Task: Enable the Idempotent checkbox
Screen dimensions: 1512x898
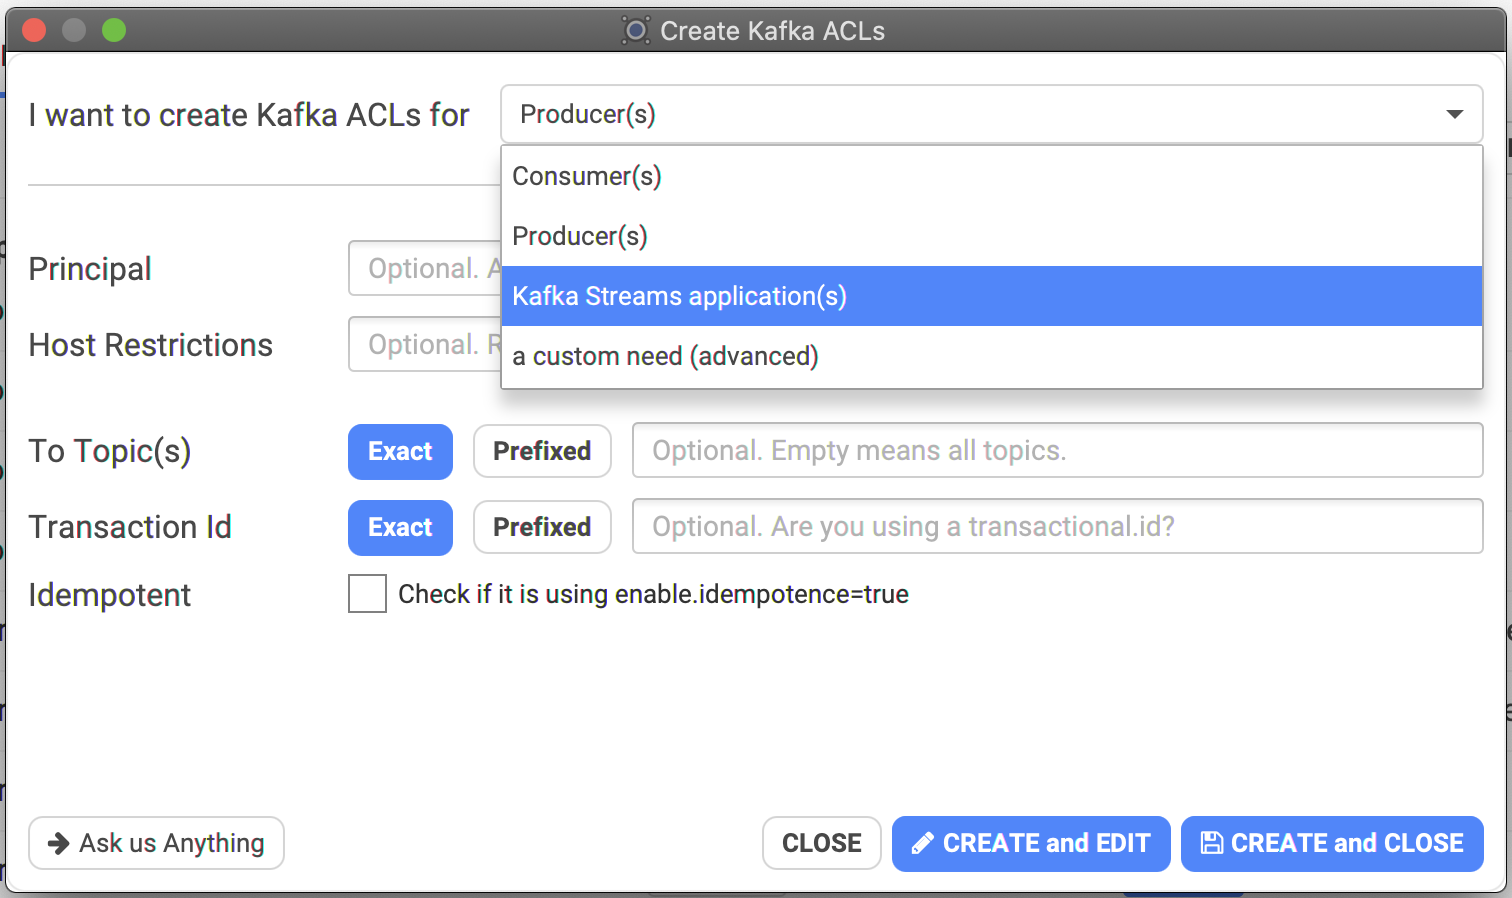Action: 367,594
